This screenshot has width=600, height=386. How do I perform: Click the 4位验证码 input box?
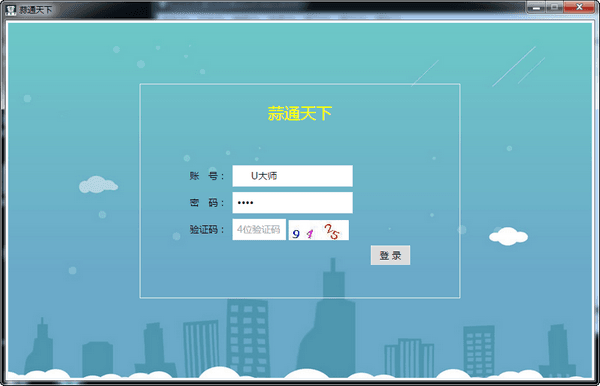click(x=259, y=230)
